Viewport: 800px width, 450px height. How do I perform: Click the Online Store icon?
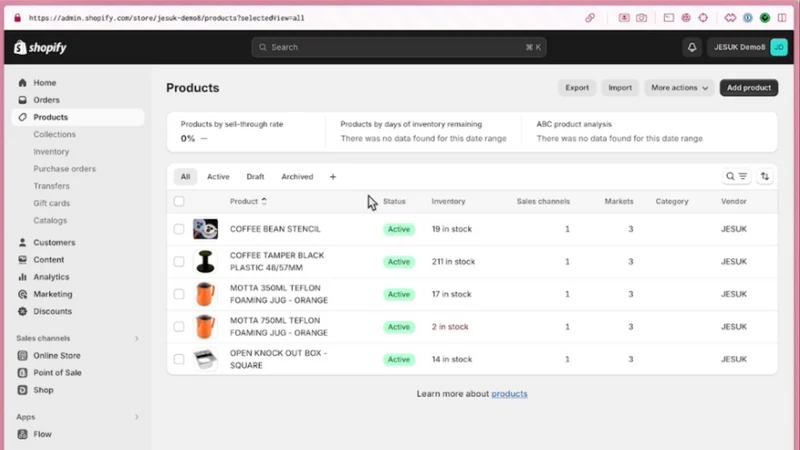coord(22,356)
